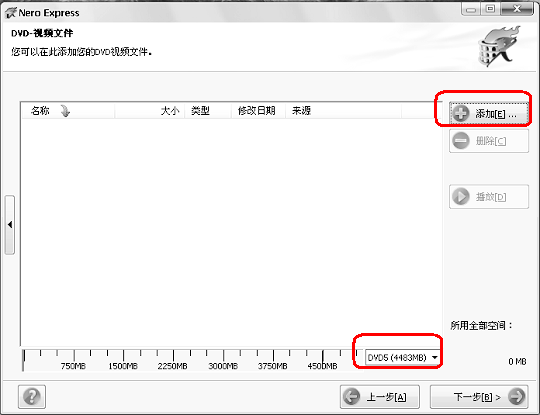Click the forward arrow icon for next step
The image size is (540, 415).
pos(517,396)
